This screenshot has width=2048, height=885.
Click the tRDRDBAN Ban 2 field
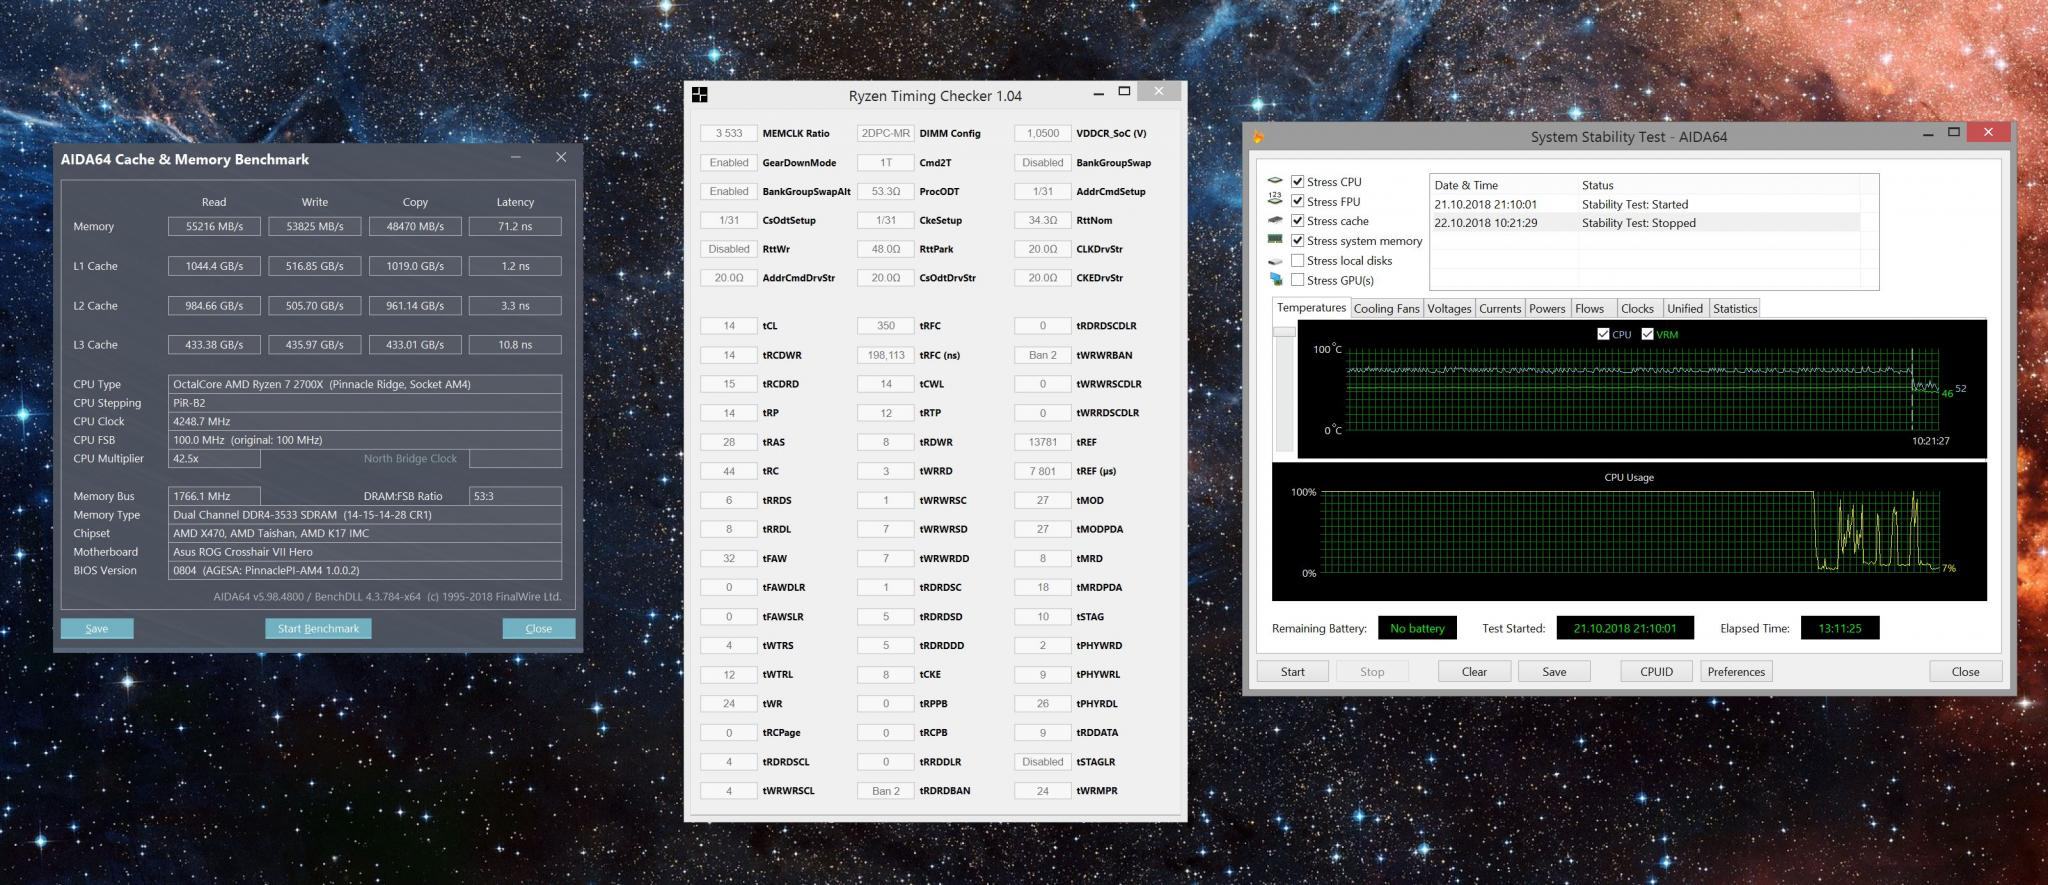885,791
